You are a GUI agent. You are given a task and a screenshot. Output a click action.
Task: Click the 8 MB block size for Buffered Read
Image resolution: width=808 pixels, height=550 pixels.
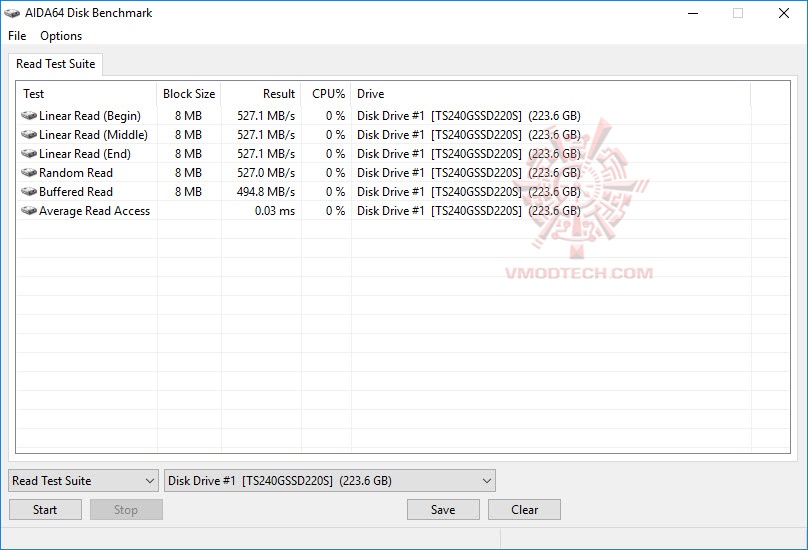tap(188, 192)
